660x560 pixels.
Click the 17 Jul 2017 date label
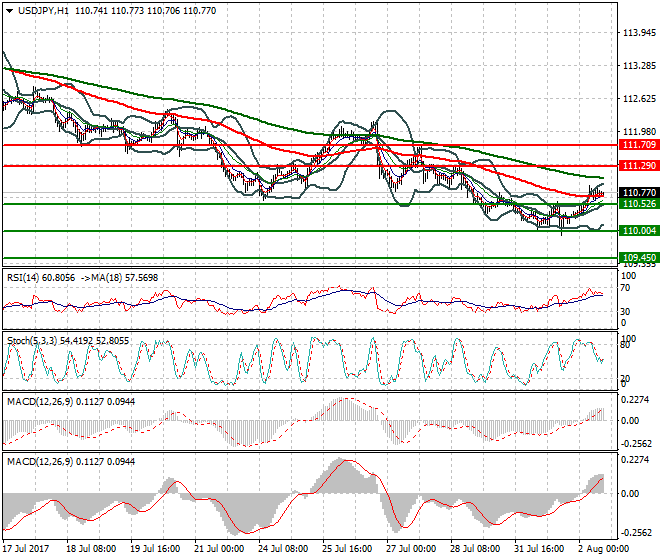tap(26, 549)
